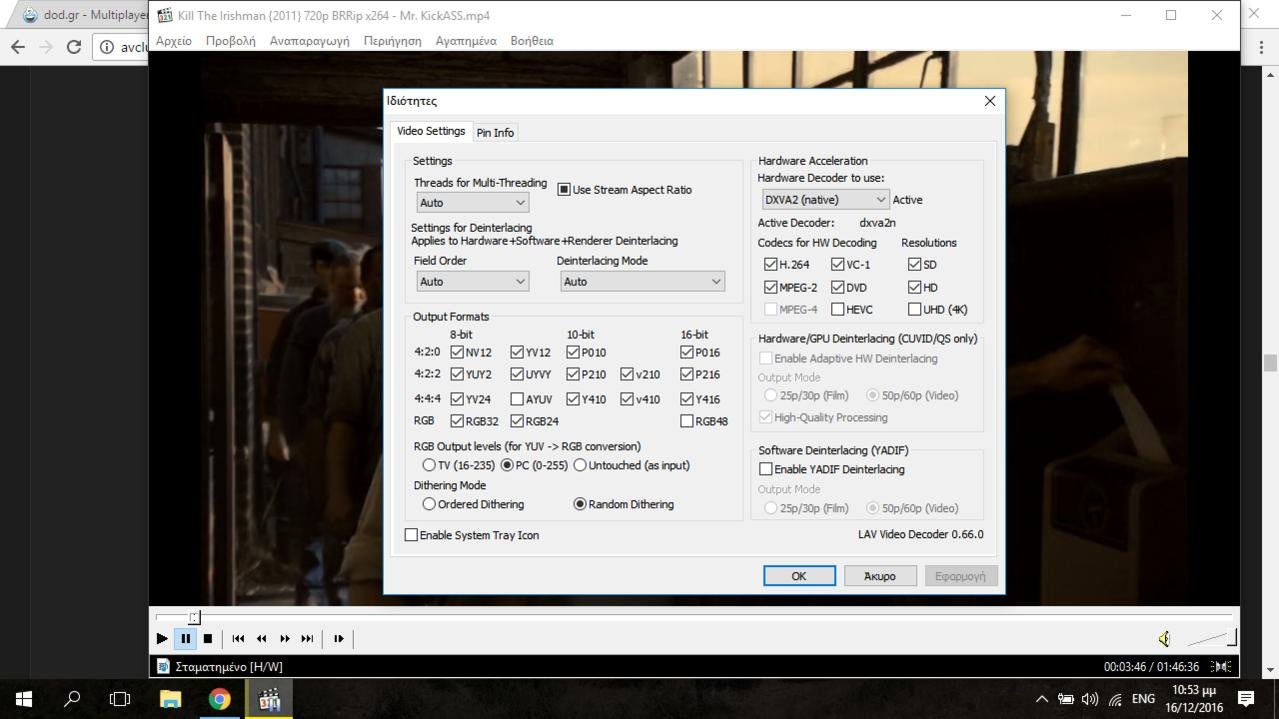Choose Ordered Dithering mode
The height and width of the screenshot is (719, 1279).
[429, 505]
